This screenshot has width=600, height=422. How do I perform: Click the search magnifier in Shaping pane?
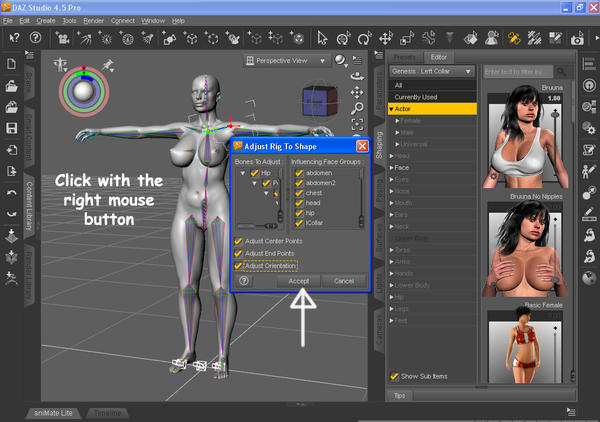[x=561, y=72]
